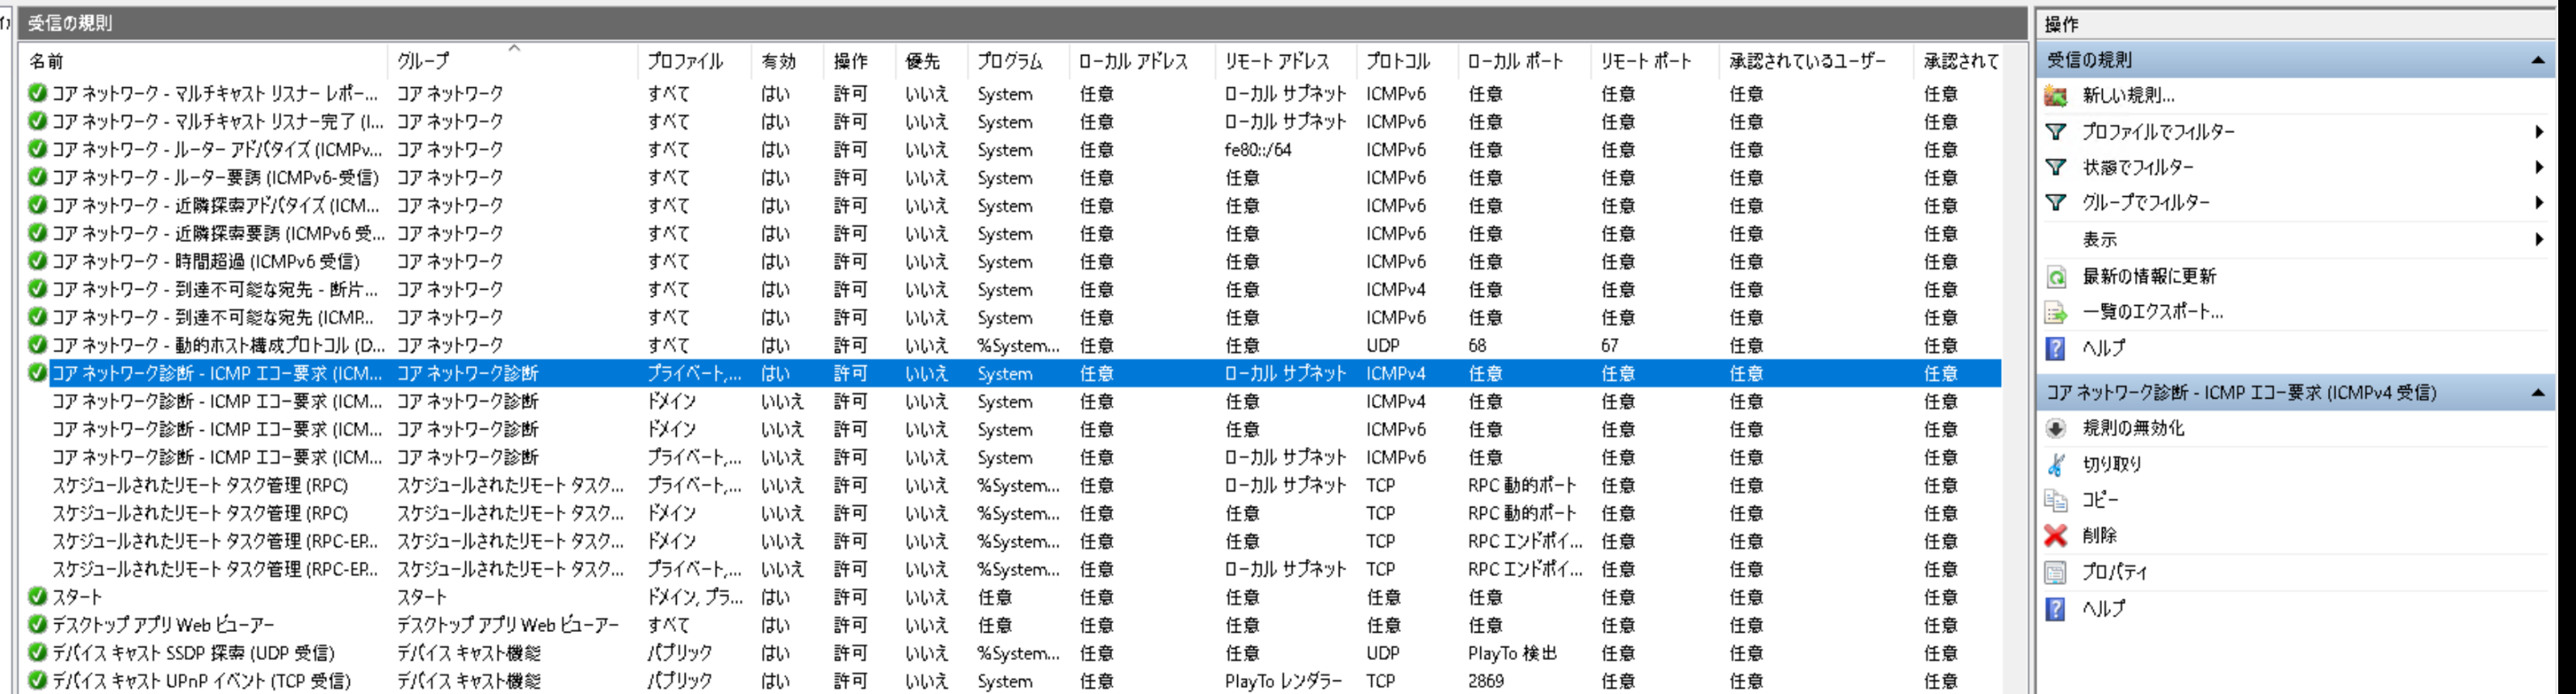Click the コピー copy icon
This screenshot has width=2576, height=694.
point(2056,500)
